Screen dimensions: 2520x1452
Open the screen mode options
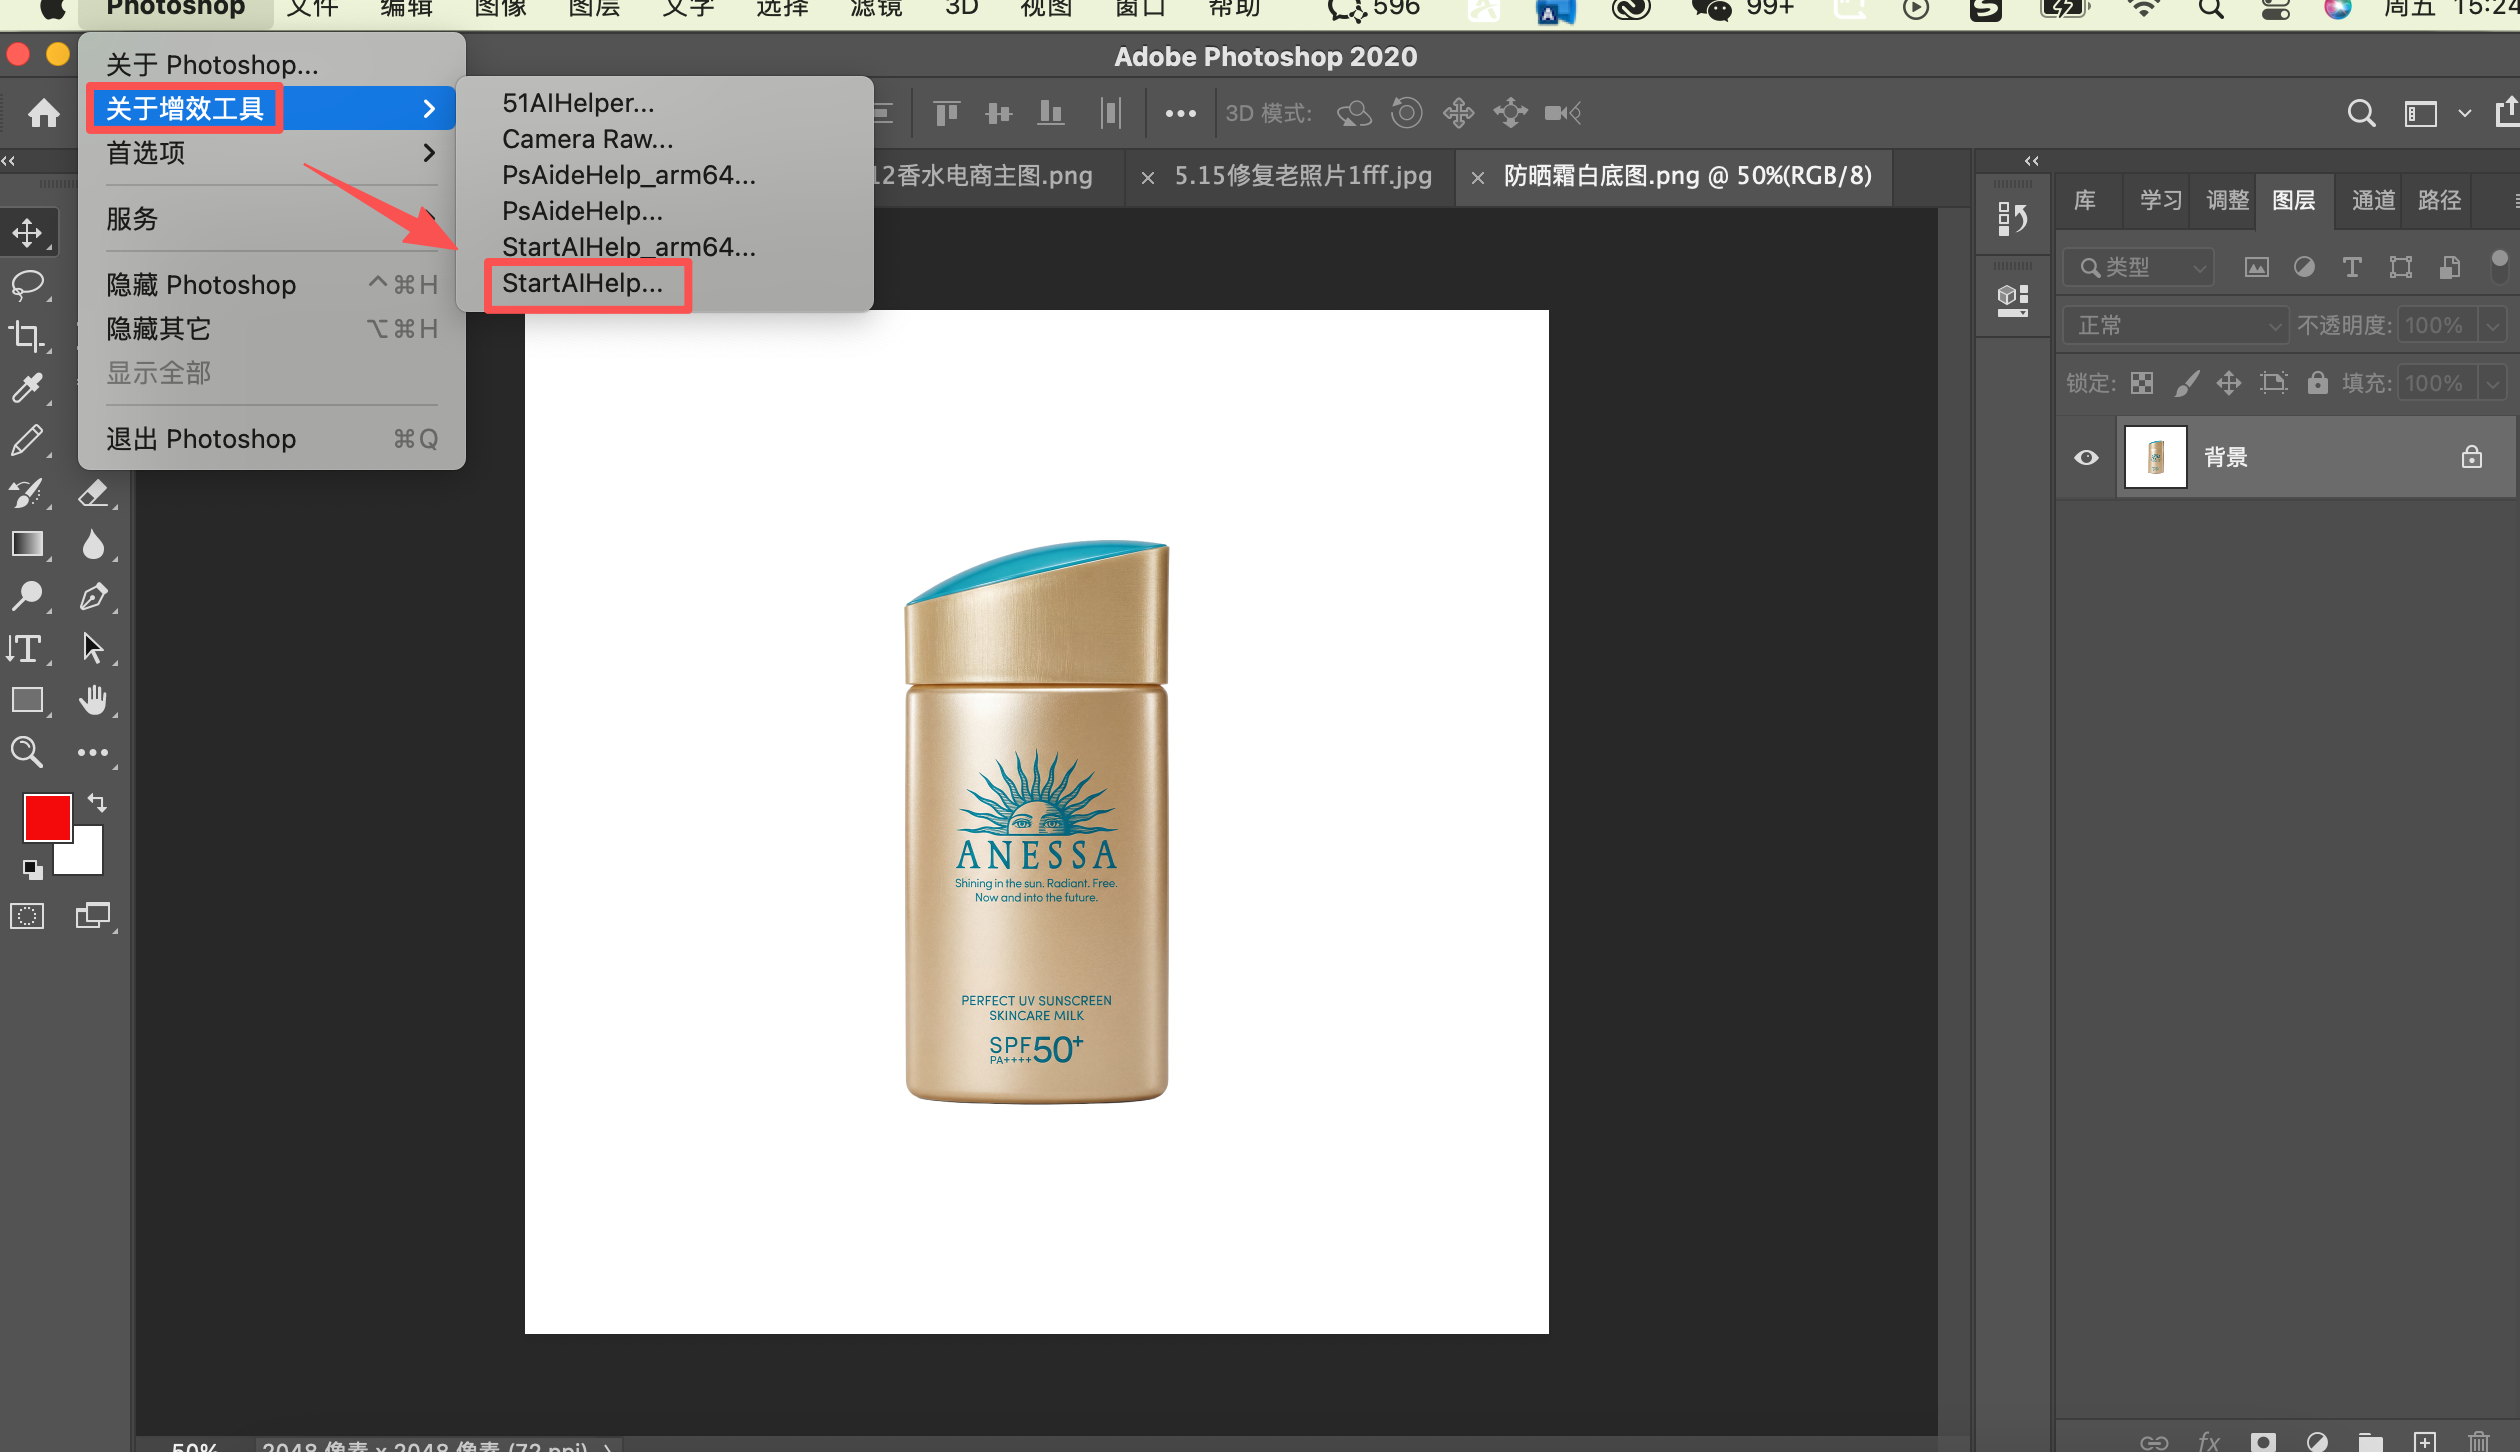93,915
